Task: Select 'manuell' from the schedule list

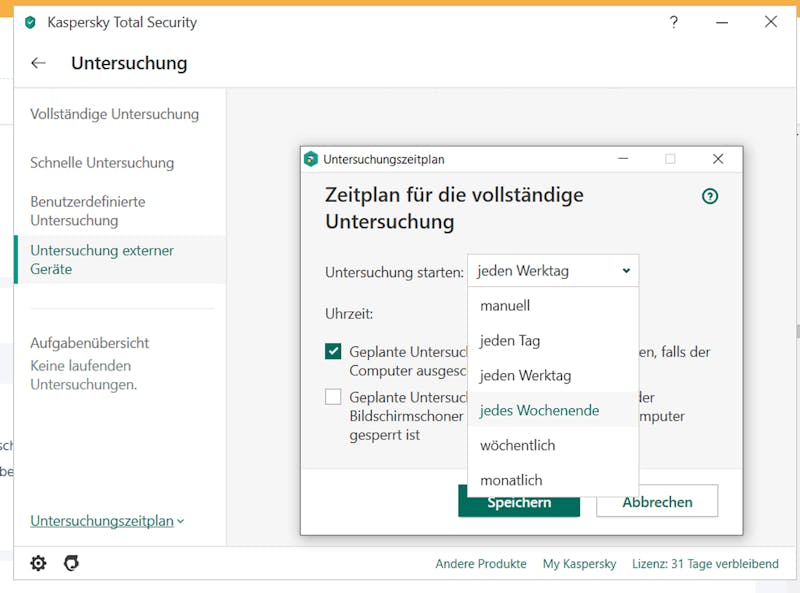Action: coord(553,306)
